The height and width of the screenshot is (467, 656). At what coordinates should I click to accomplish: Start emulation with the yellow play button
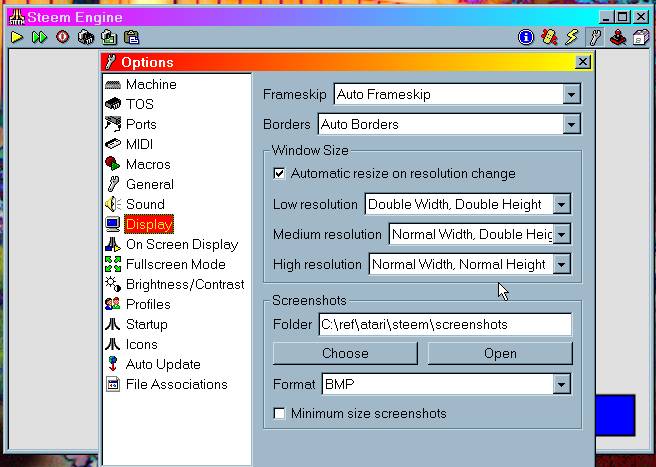coord(17,38)
